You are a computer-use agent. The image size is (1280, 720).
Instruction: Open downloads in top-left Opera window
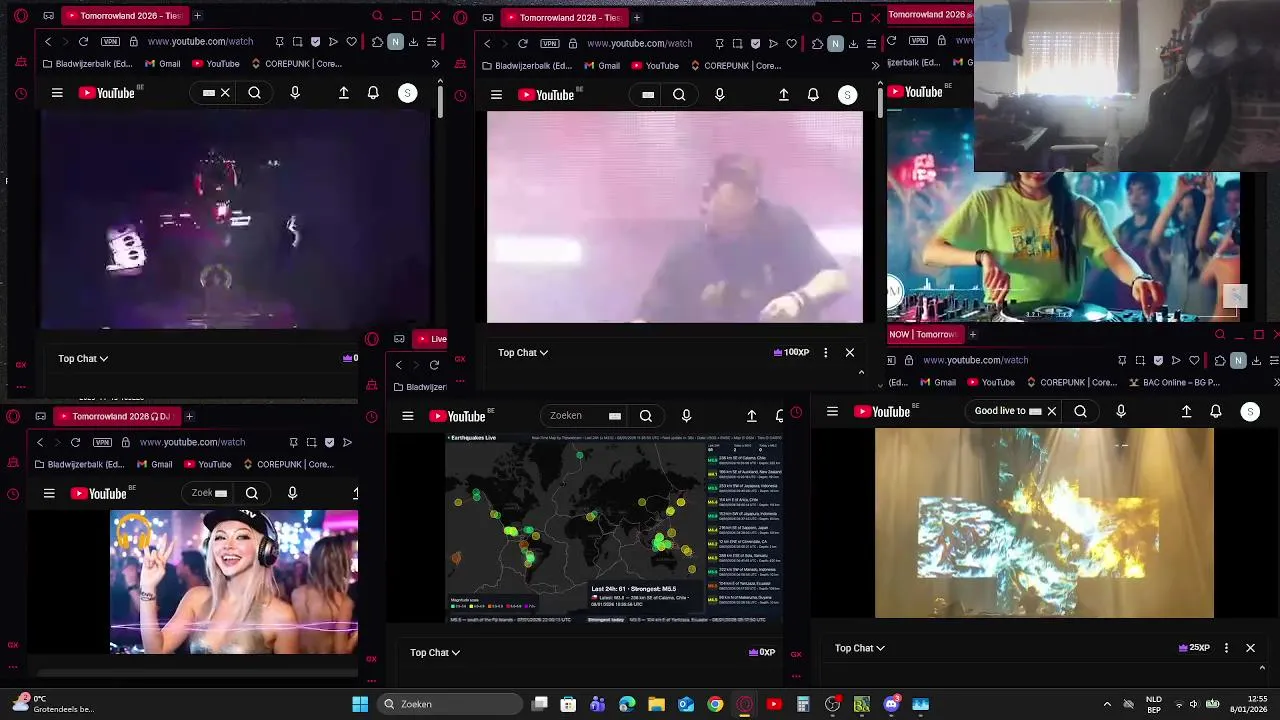(413, 42)
